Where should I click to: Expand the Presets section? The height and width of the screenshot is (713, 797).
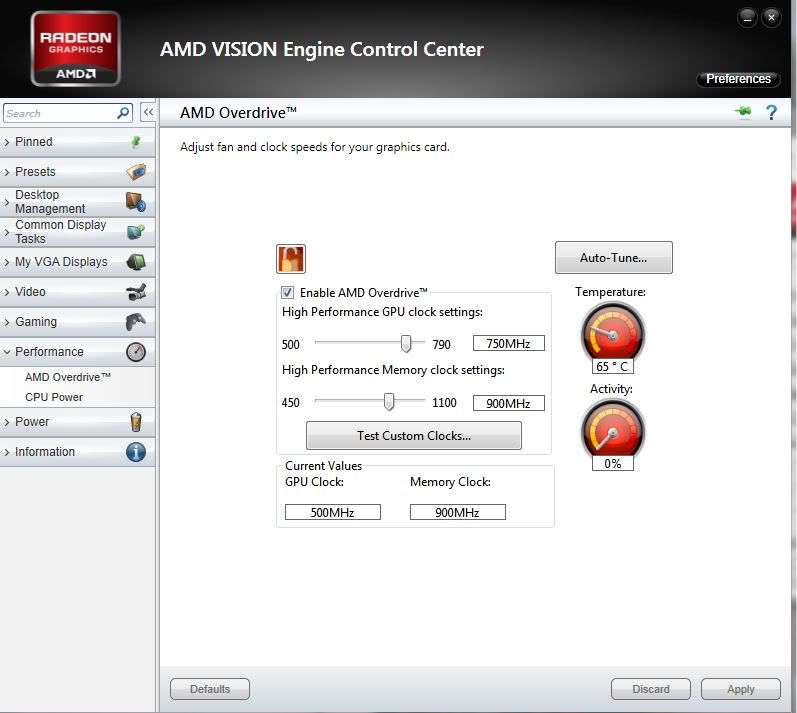78,172
